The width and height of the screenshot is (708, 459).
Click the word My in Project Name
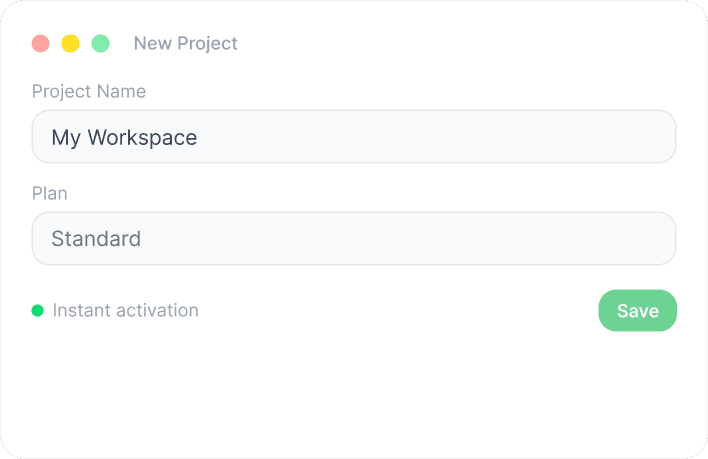tap(66, 137)
